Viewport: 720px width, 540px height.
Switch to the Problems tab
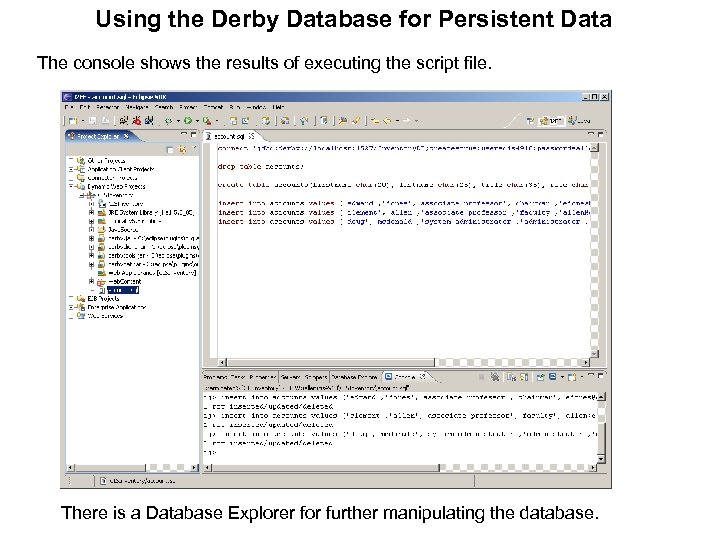[x=214, y=377]
